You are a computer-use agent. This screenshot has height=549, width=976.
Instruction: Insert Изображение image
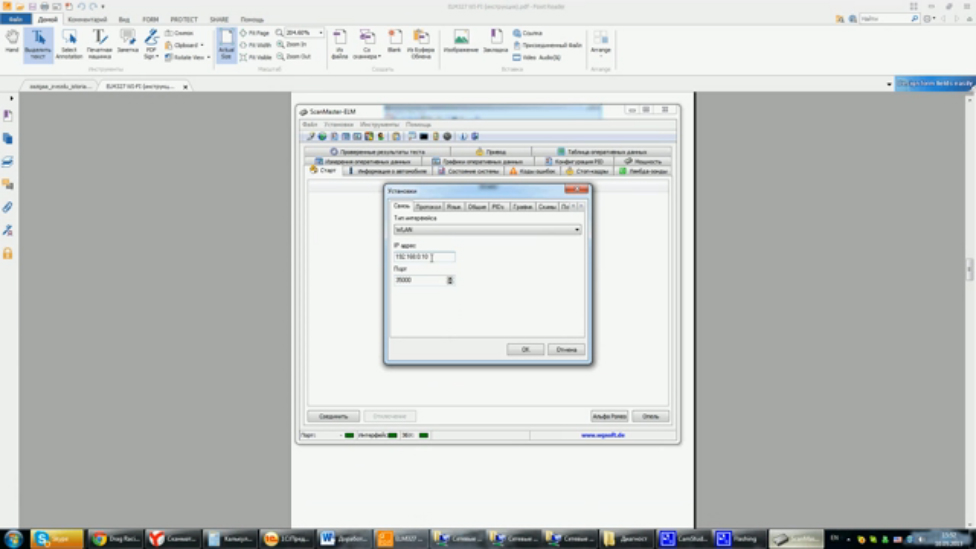pos(461,41)
